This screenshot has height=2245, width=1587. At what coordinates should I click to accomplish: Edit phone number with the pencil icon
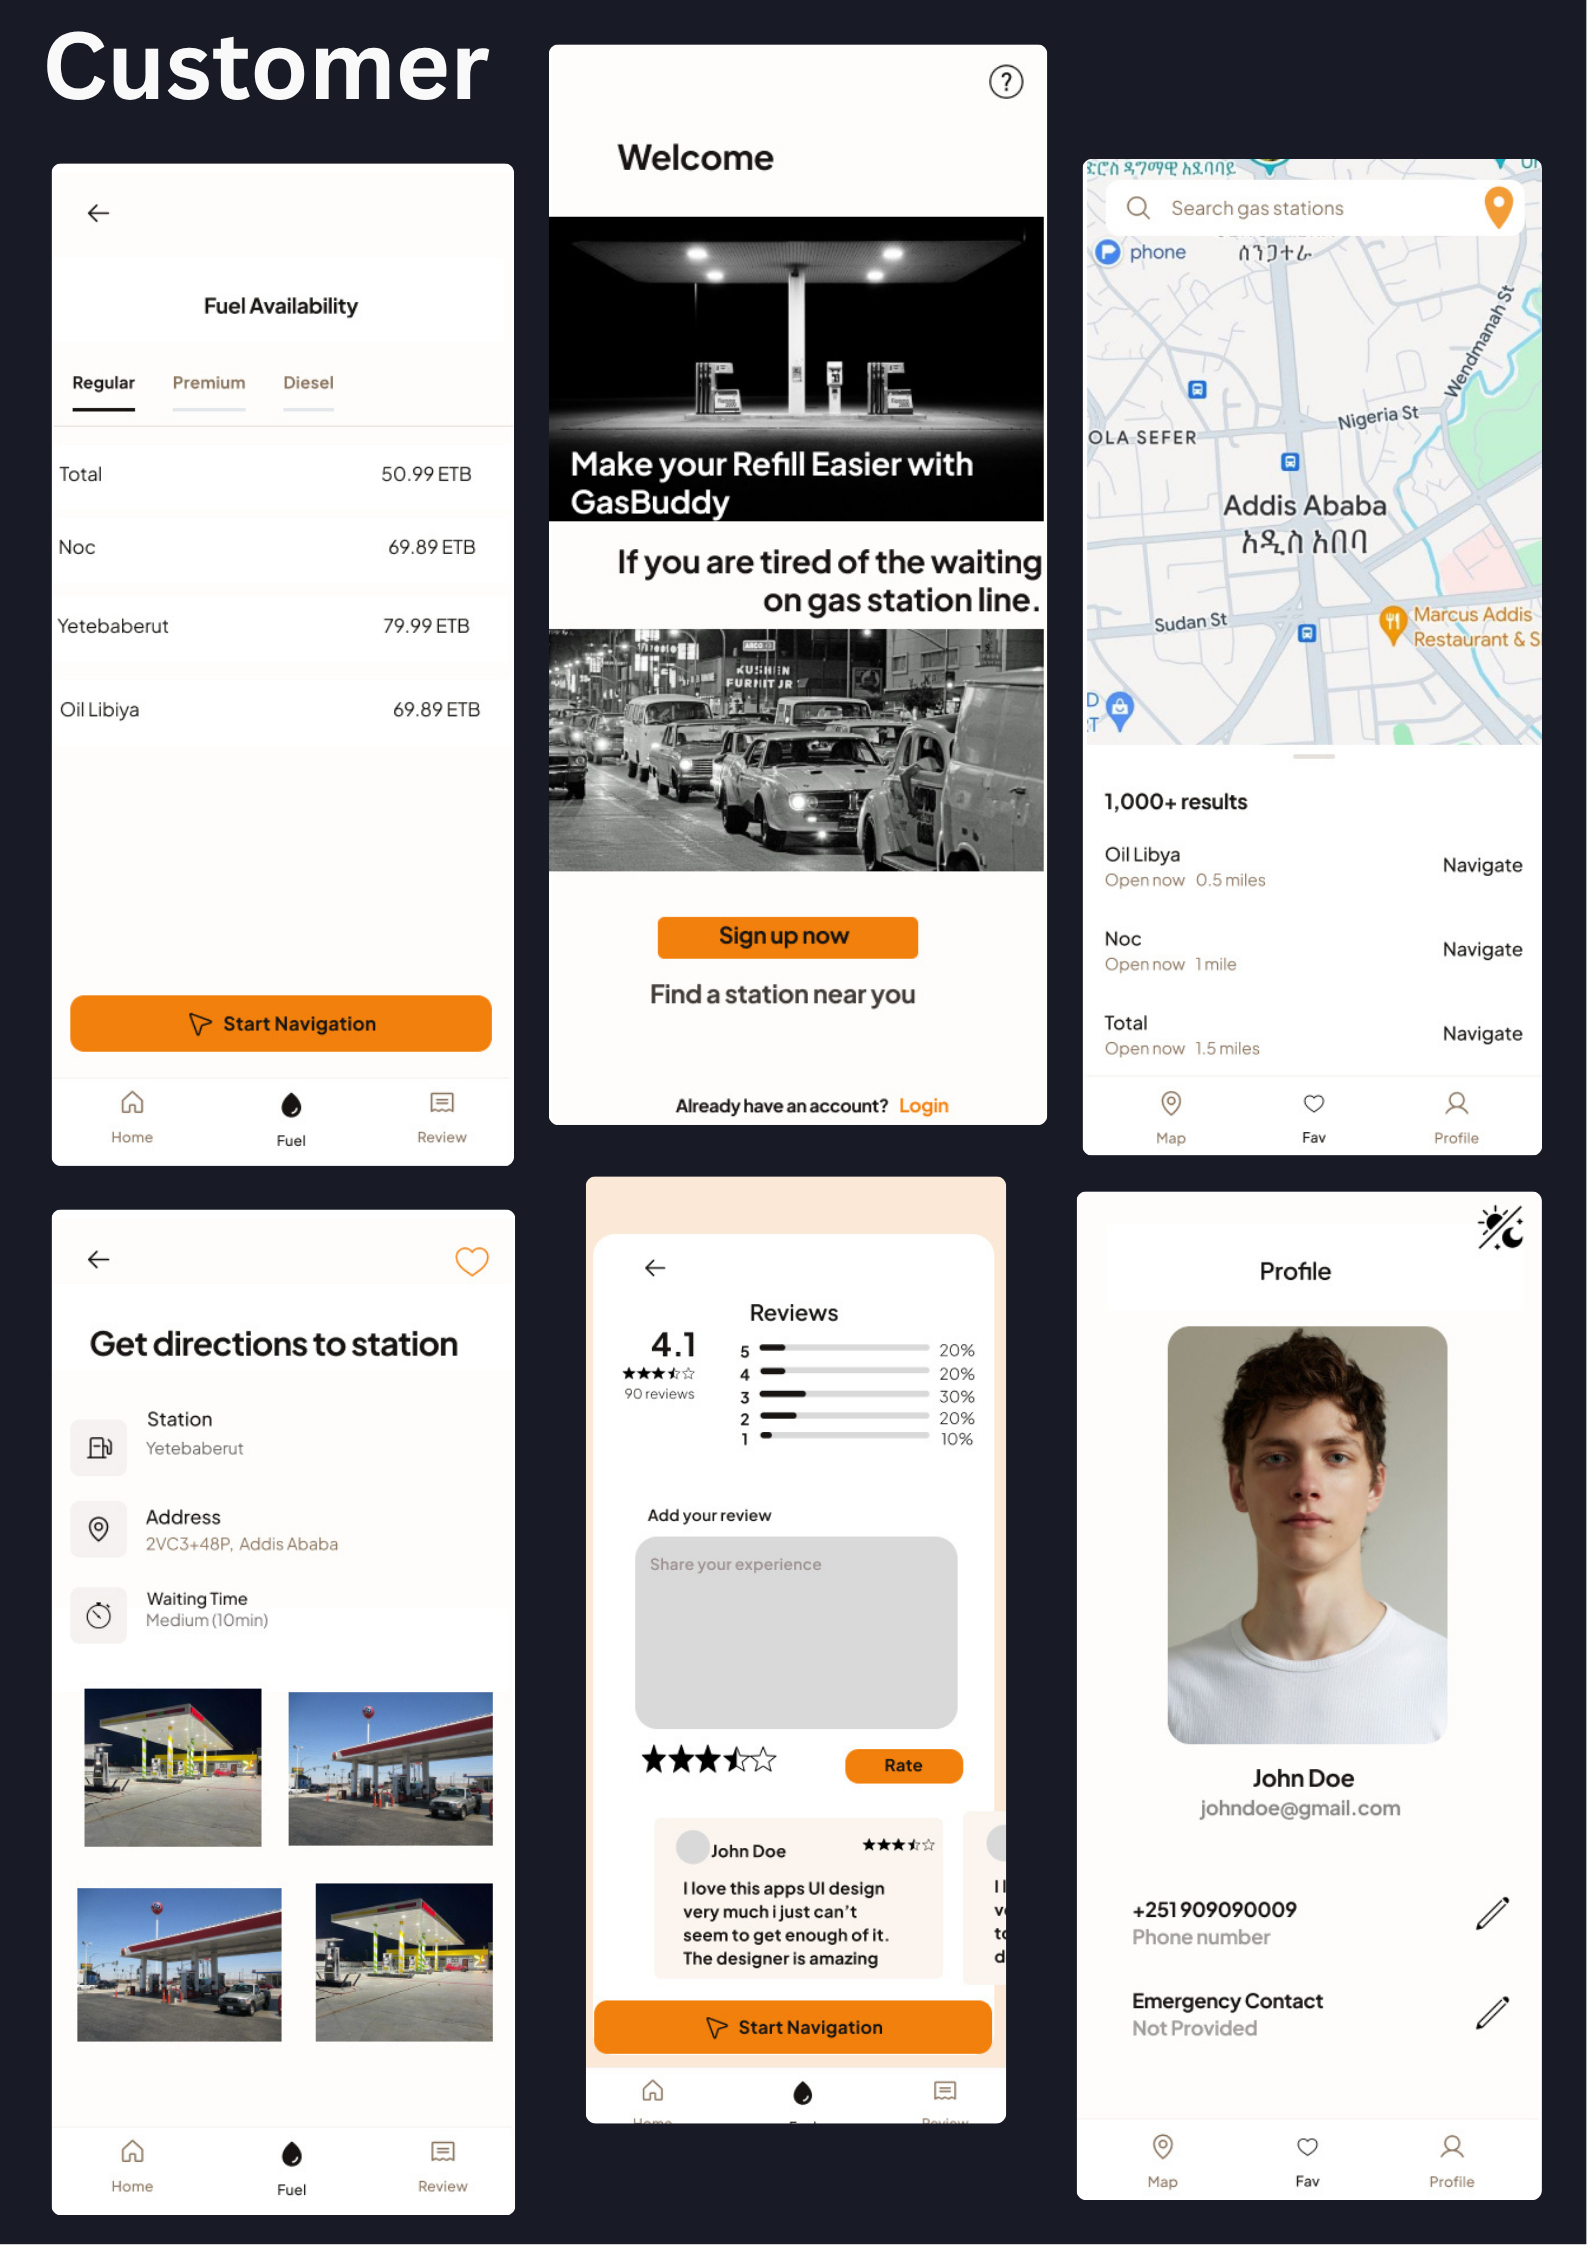pos(1491,1913)
